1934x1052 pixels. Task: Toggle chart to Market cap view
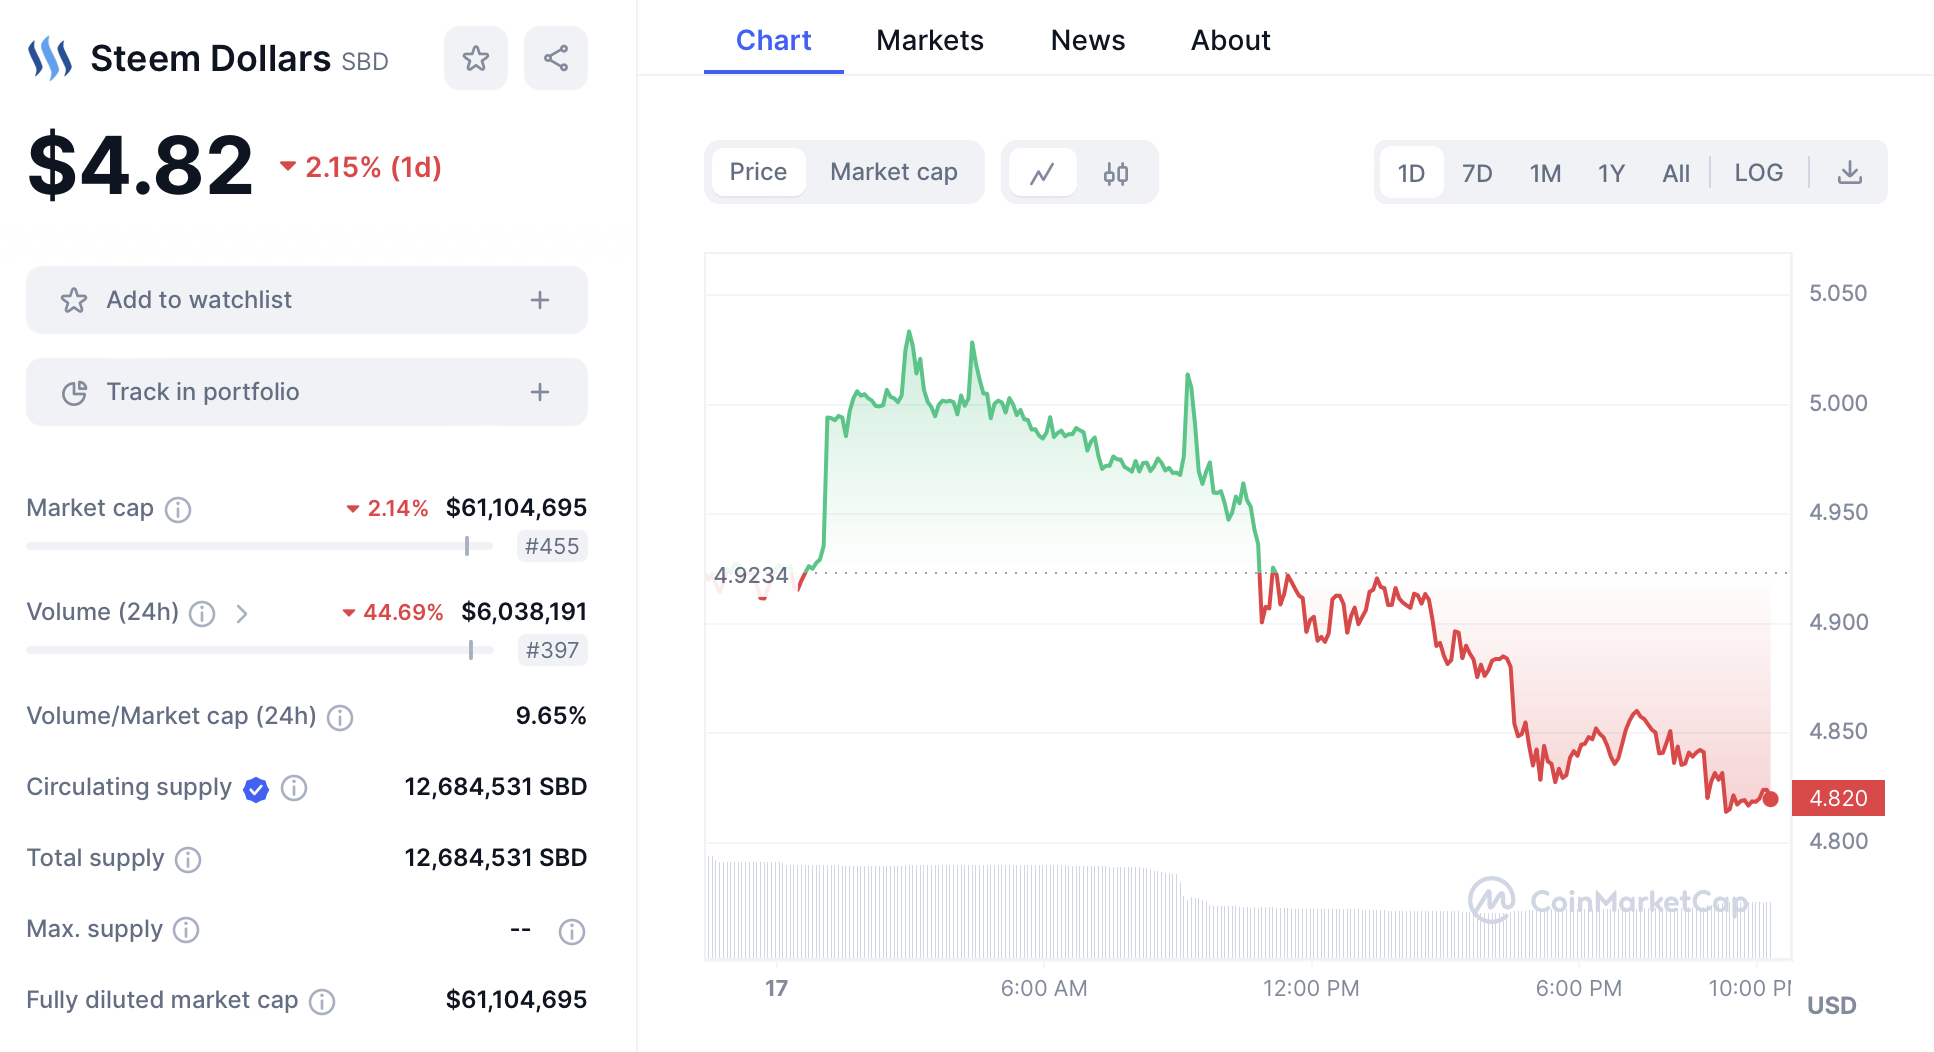pyautogui.click(x=893, y=172)
